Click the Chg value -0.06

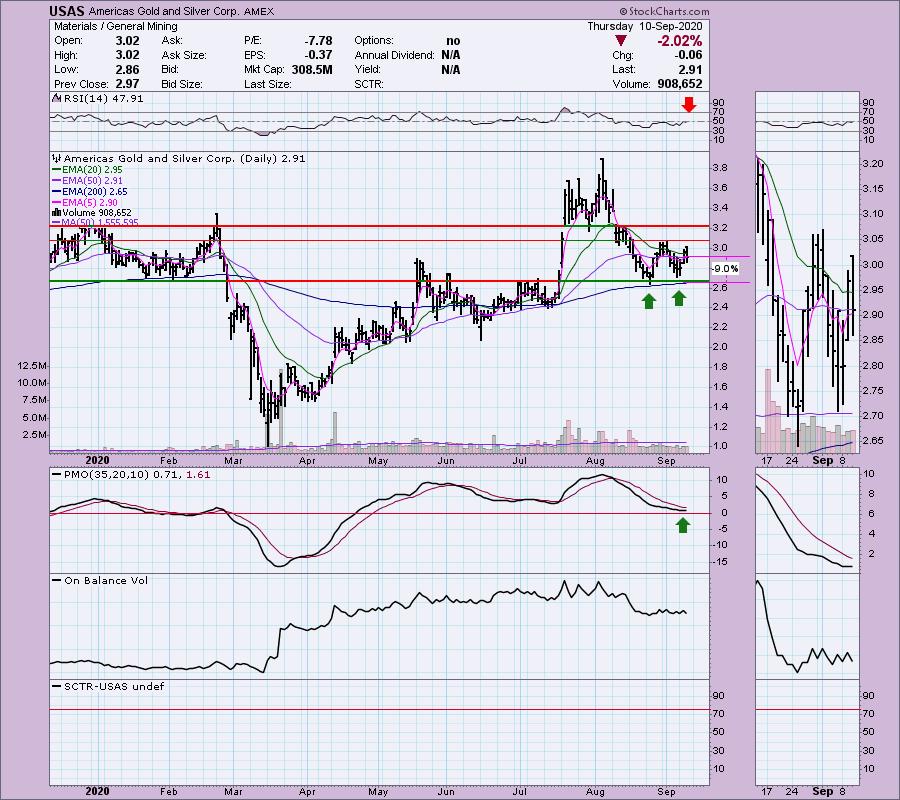click(688, 55)
